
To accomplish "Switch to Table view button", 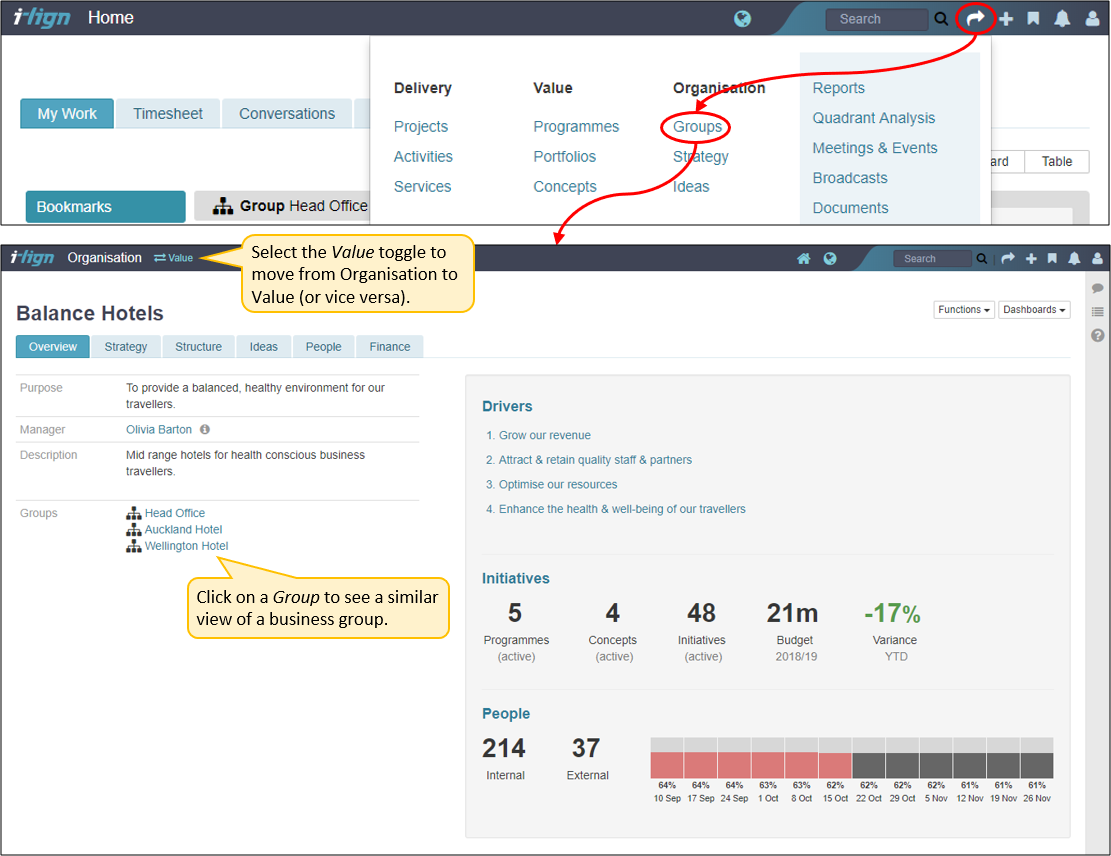I will point(1056,162).
